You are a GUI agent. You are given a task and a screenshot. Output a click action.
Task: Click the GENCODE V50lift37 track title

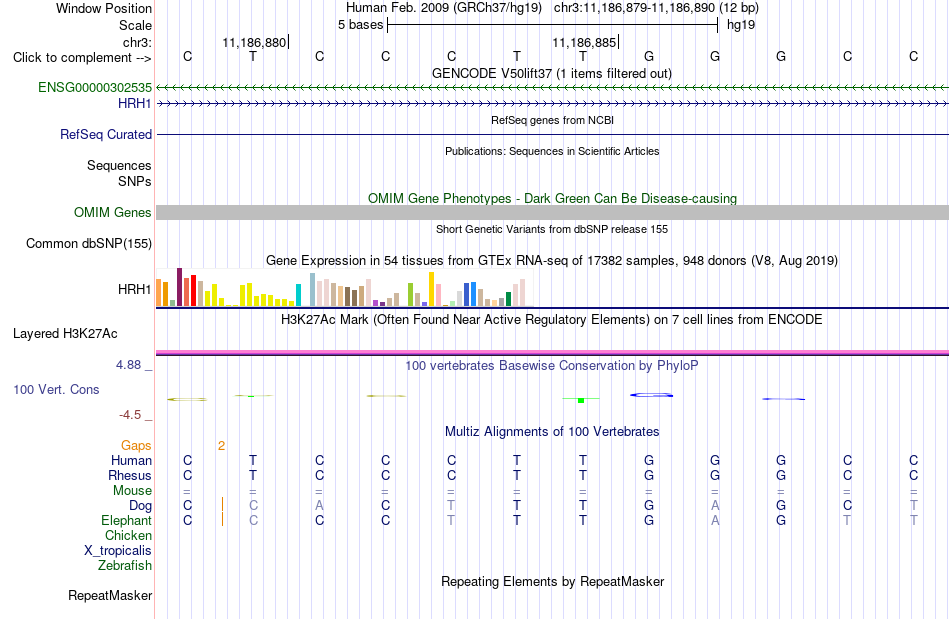pyautogui.click(x=551, y=73)
